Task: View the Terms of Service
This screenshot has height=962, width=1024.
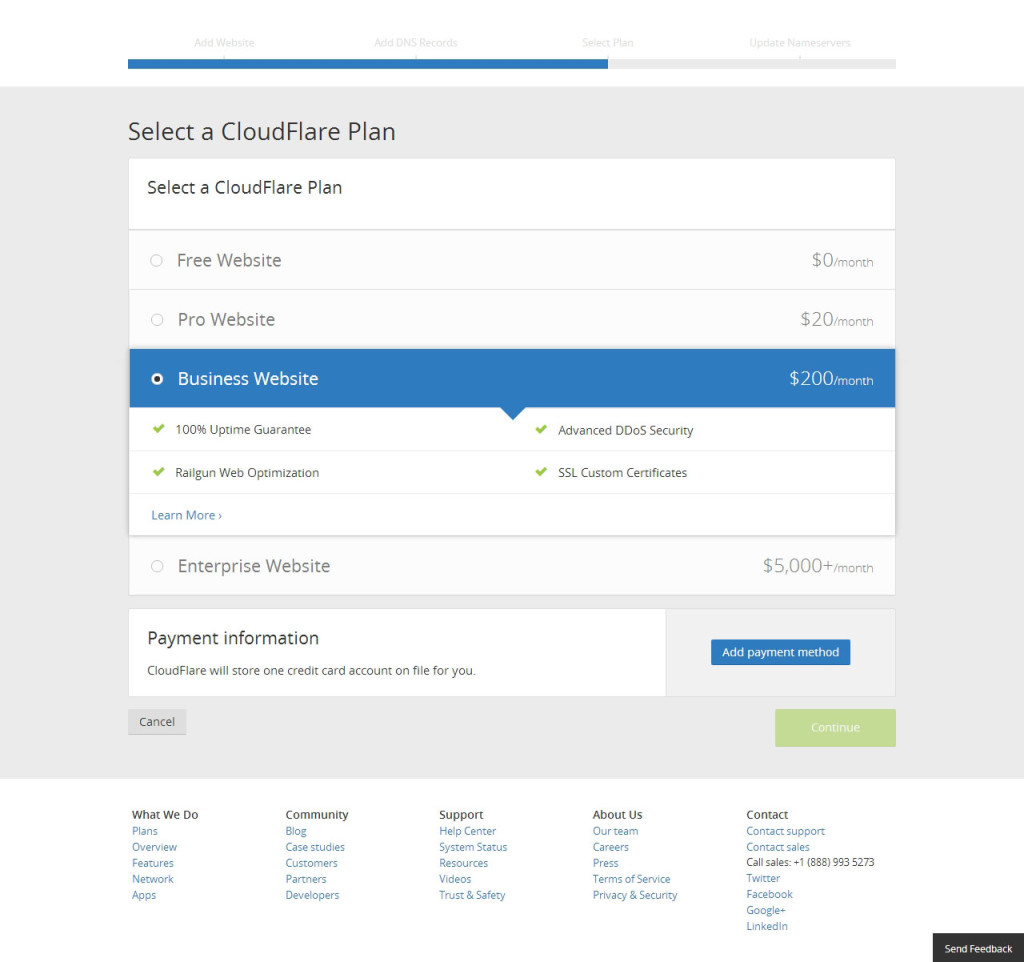Action: [x=631, y=878]
